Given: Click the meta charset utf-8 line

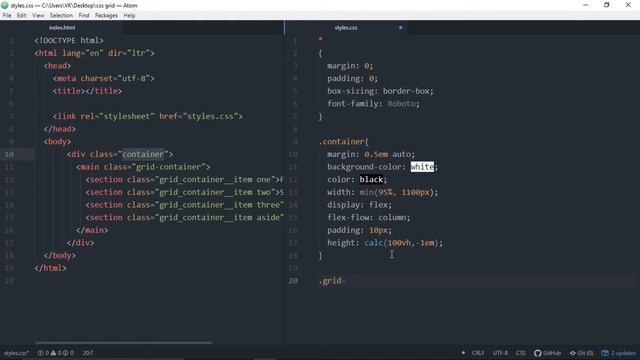Looking at the screenshot, I should coord(104,78).
